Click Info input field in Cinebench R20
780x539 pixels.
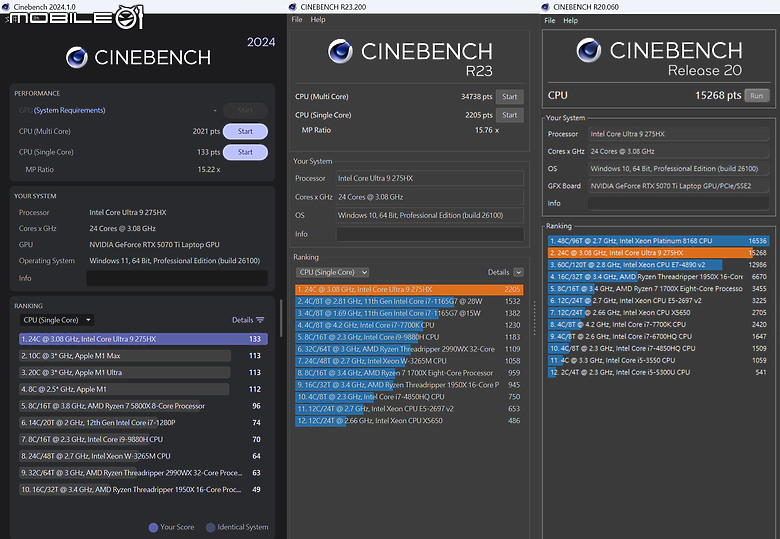[679, 203]
